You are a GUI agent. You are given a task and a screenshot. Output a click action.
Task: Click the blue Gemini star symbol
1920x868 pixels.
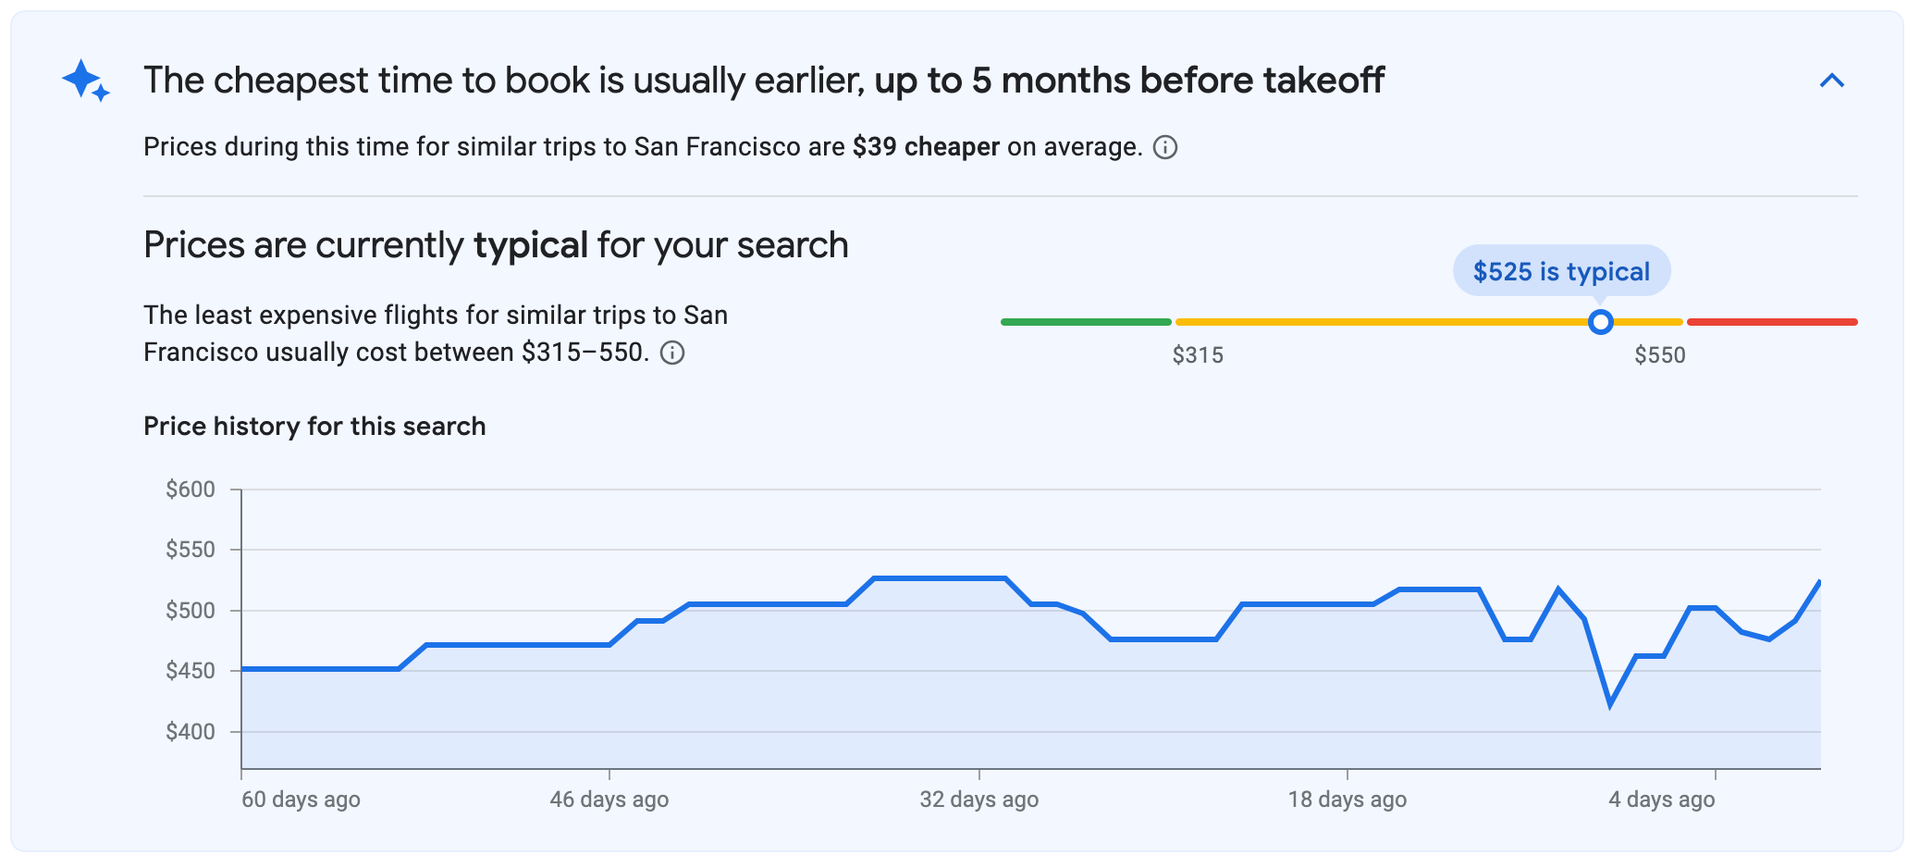click(86, 81)
